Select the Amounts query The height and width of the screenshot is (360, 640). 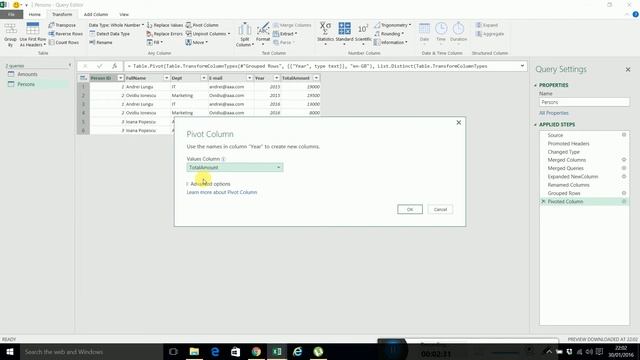tap(27, 74)
